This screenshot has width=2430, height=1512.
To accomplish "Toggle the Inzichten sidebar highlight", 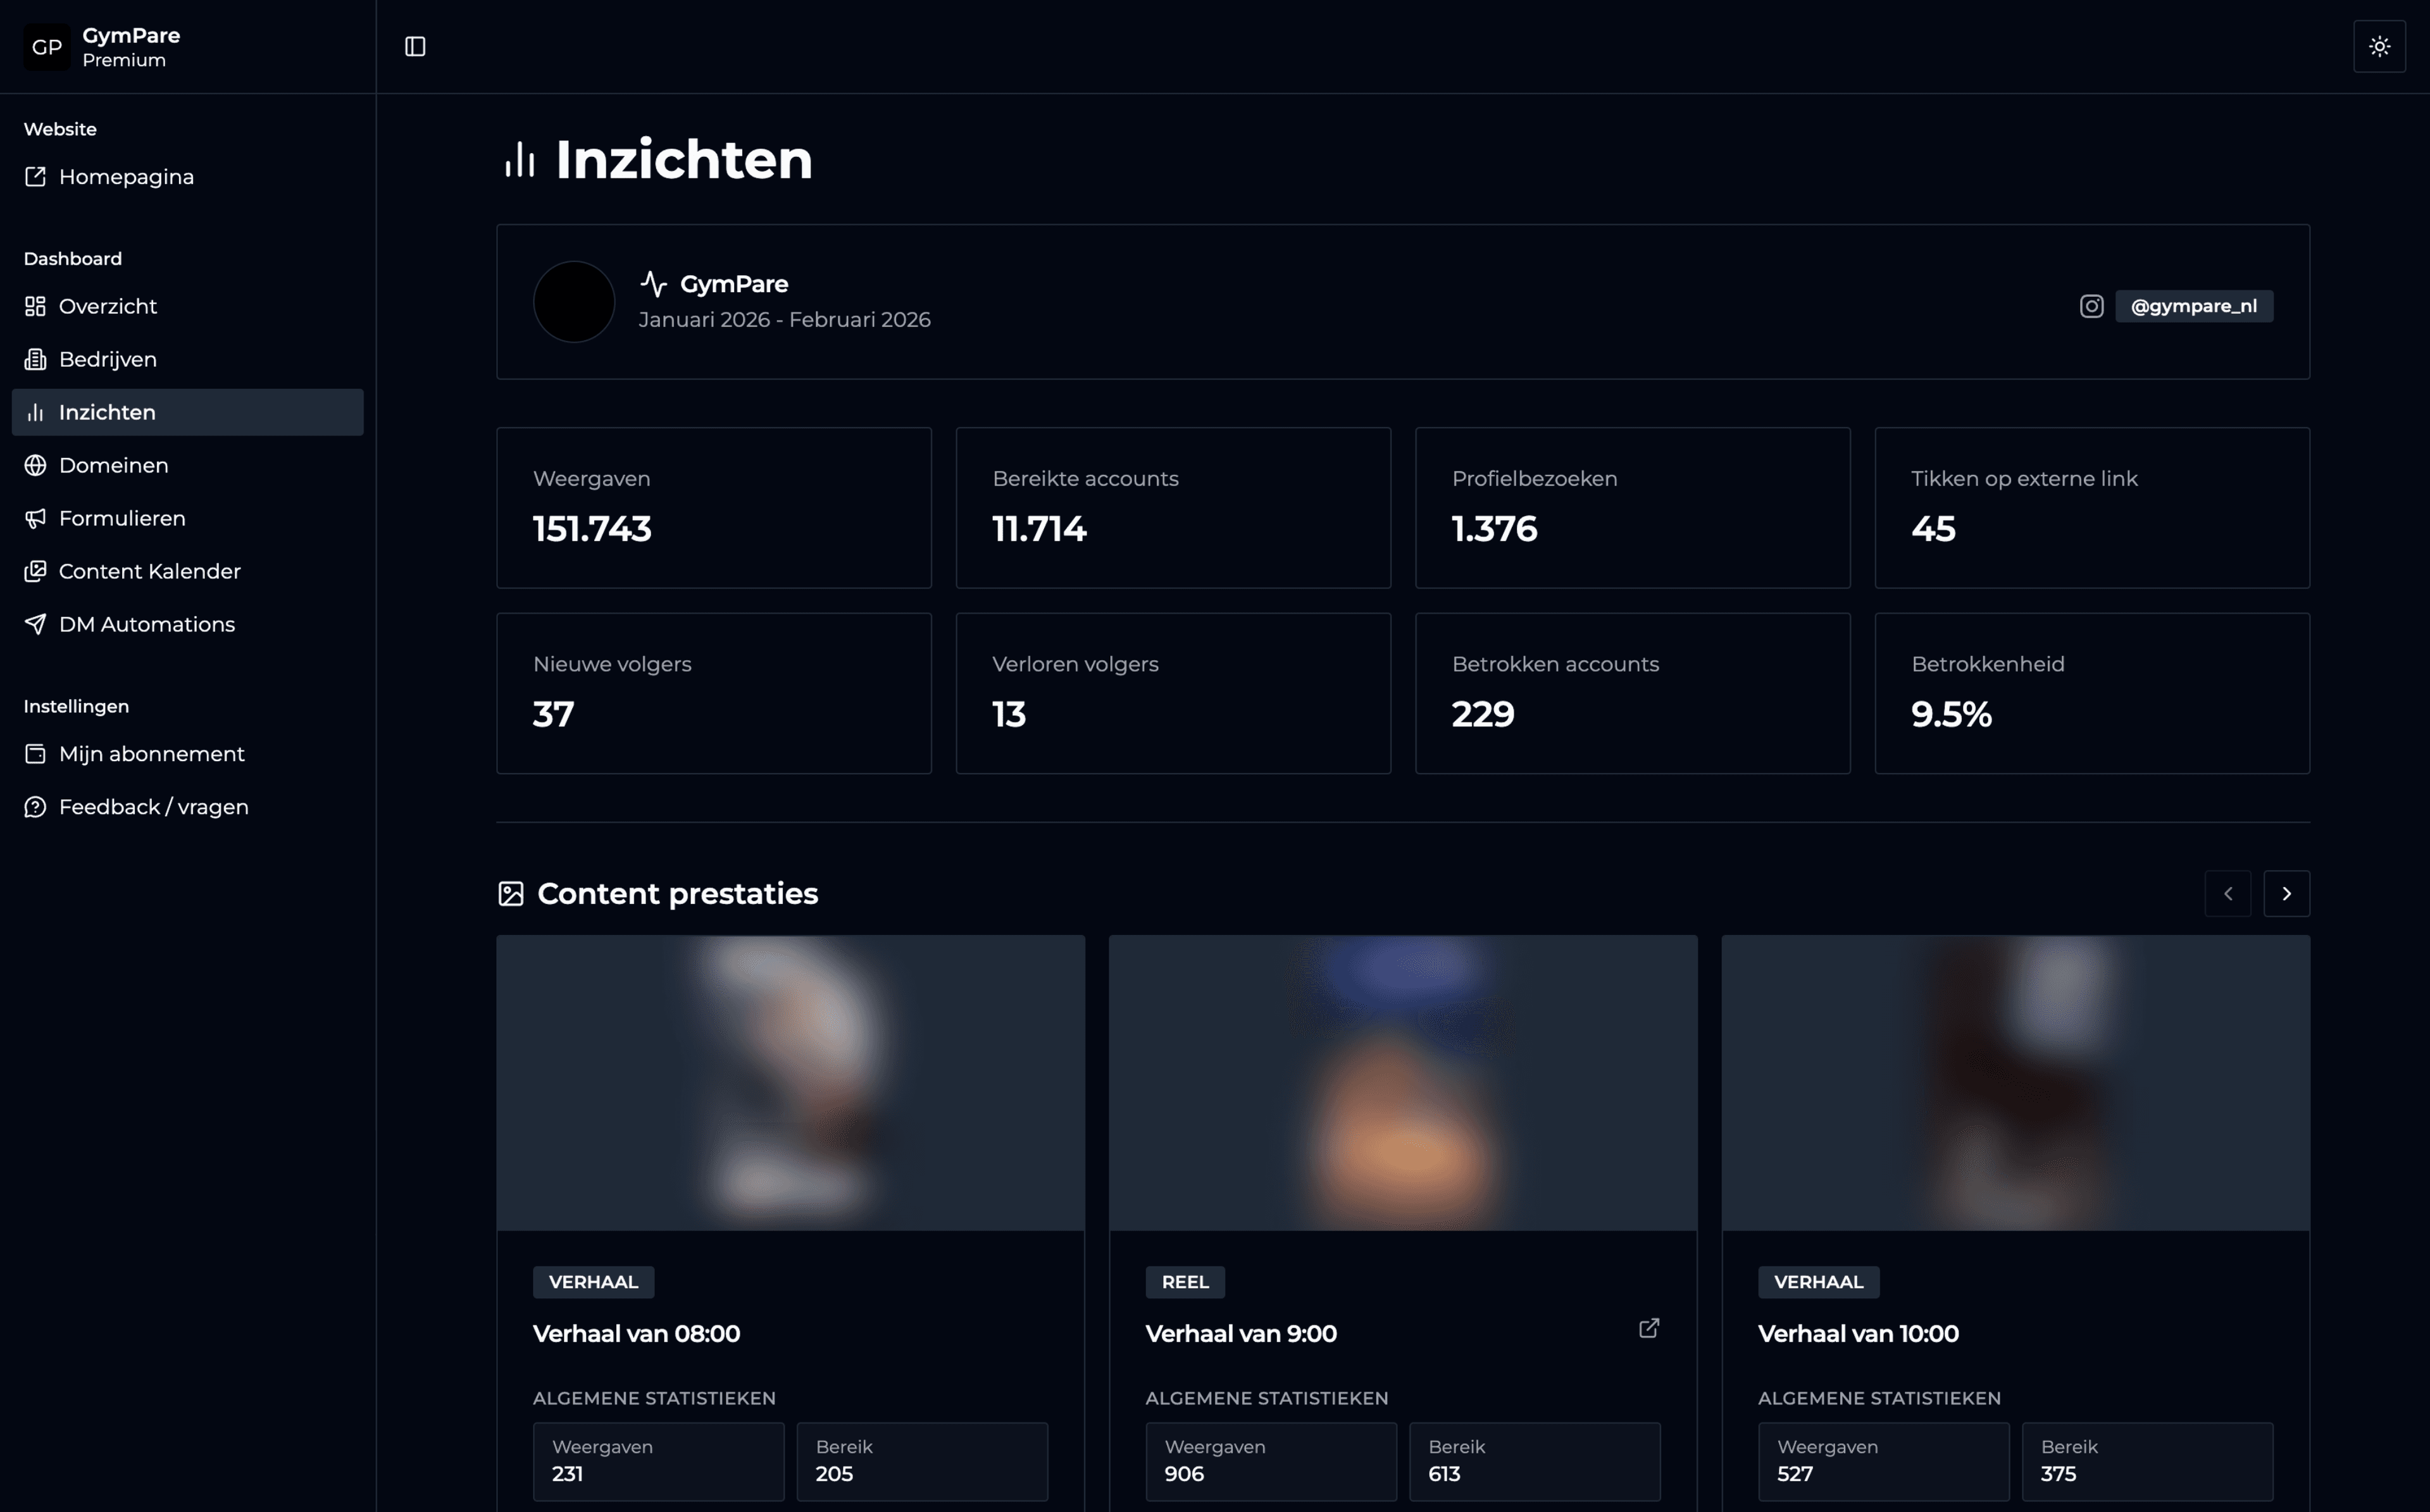I will tap(106, 412).
